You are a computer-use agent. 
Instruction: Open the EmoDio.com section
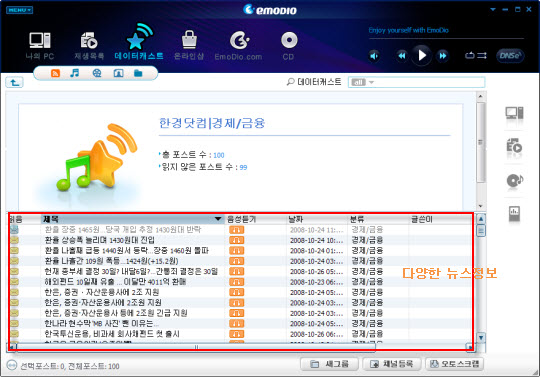(238, 46)
